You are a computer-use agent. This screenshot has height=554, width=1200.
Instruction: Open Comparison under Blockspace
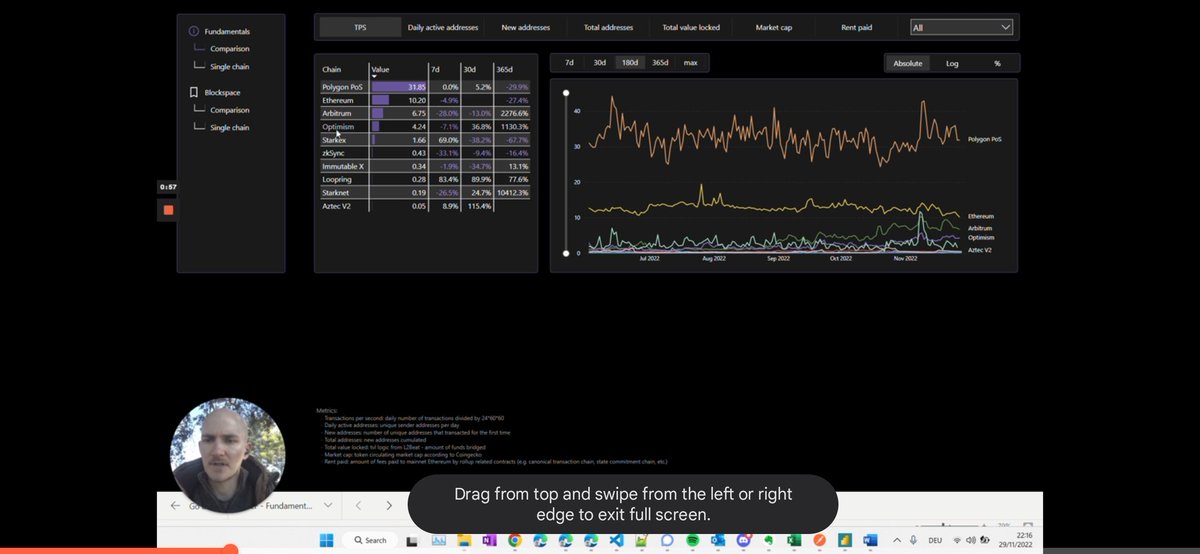230,110
